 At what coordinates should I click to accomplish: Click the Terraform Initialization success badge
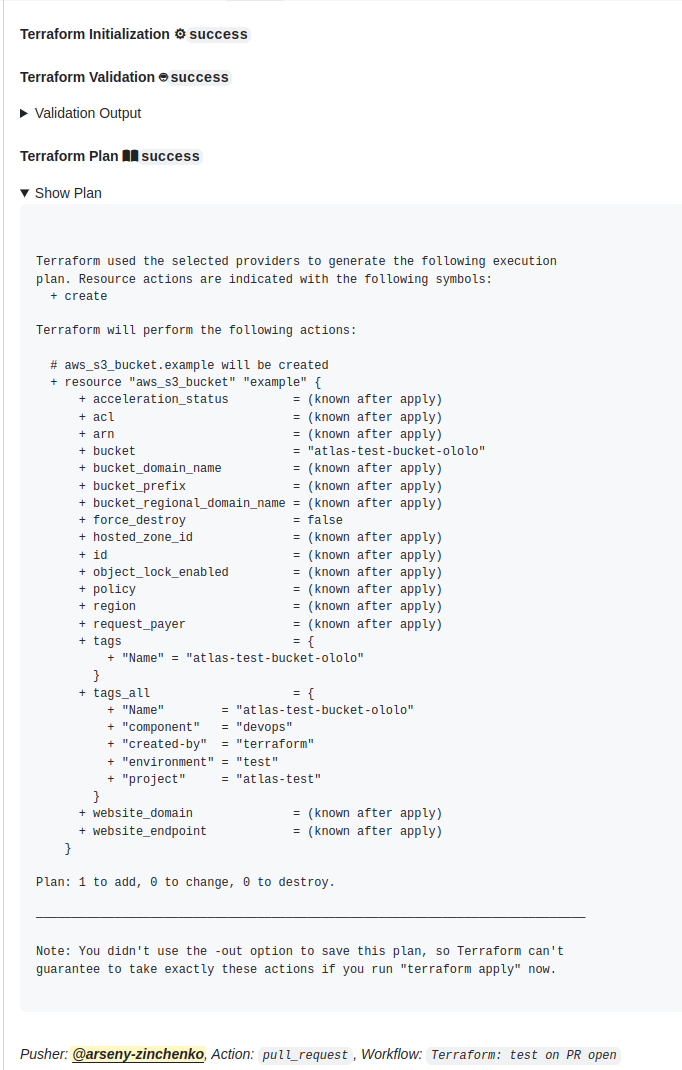point(218,34)
